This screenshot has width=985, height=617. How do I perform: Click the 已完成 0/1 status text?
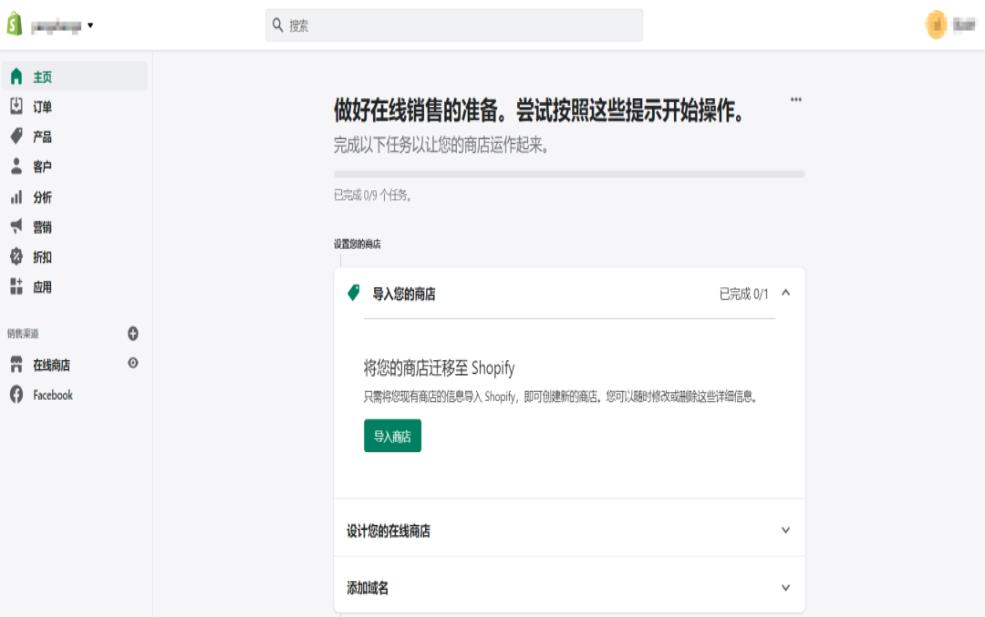[x=744, y=293]
